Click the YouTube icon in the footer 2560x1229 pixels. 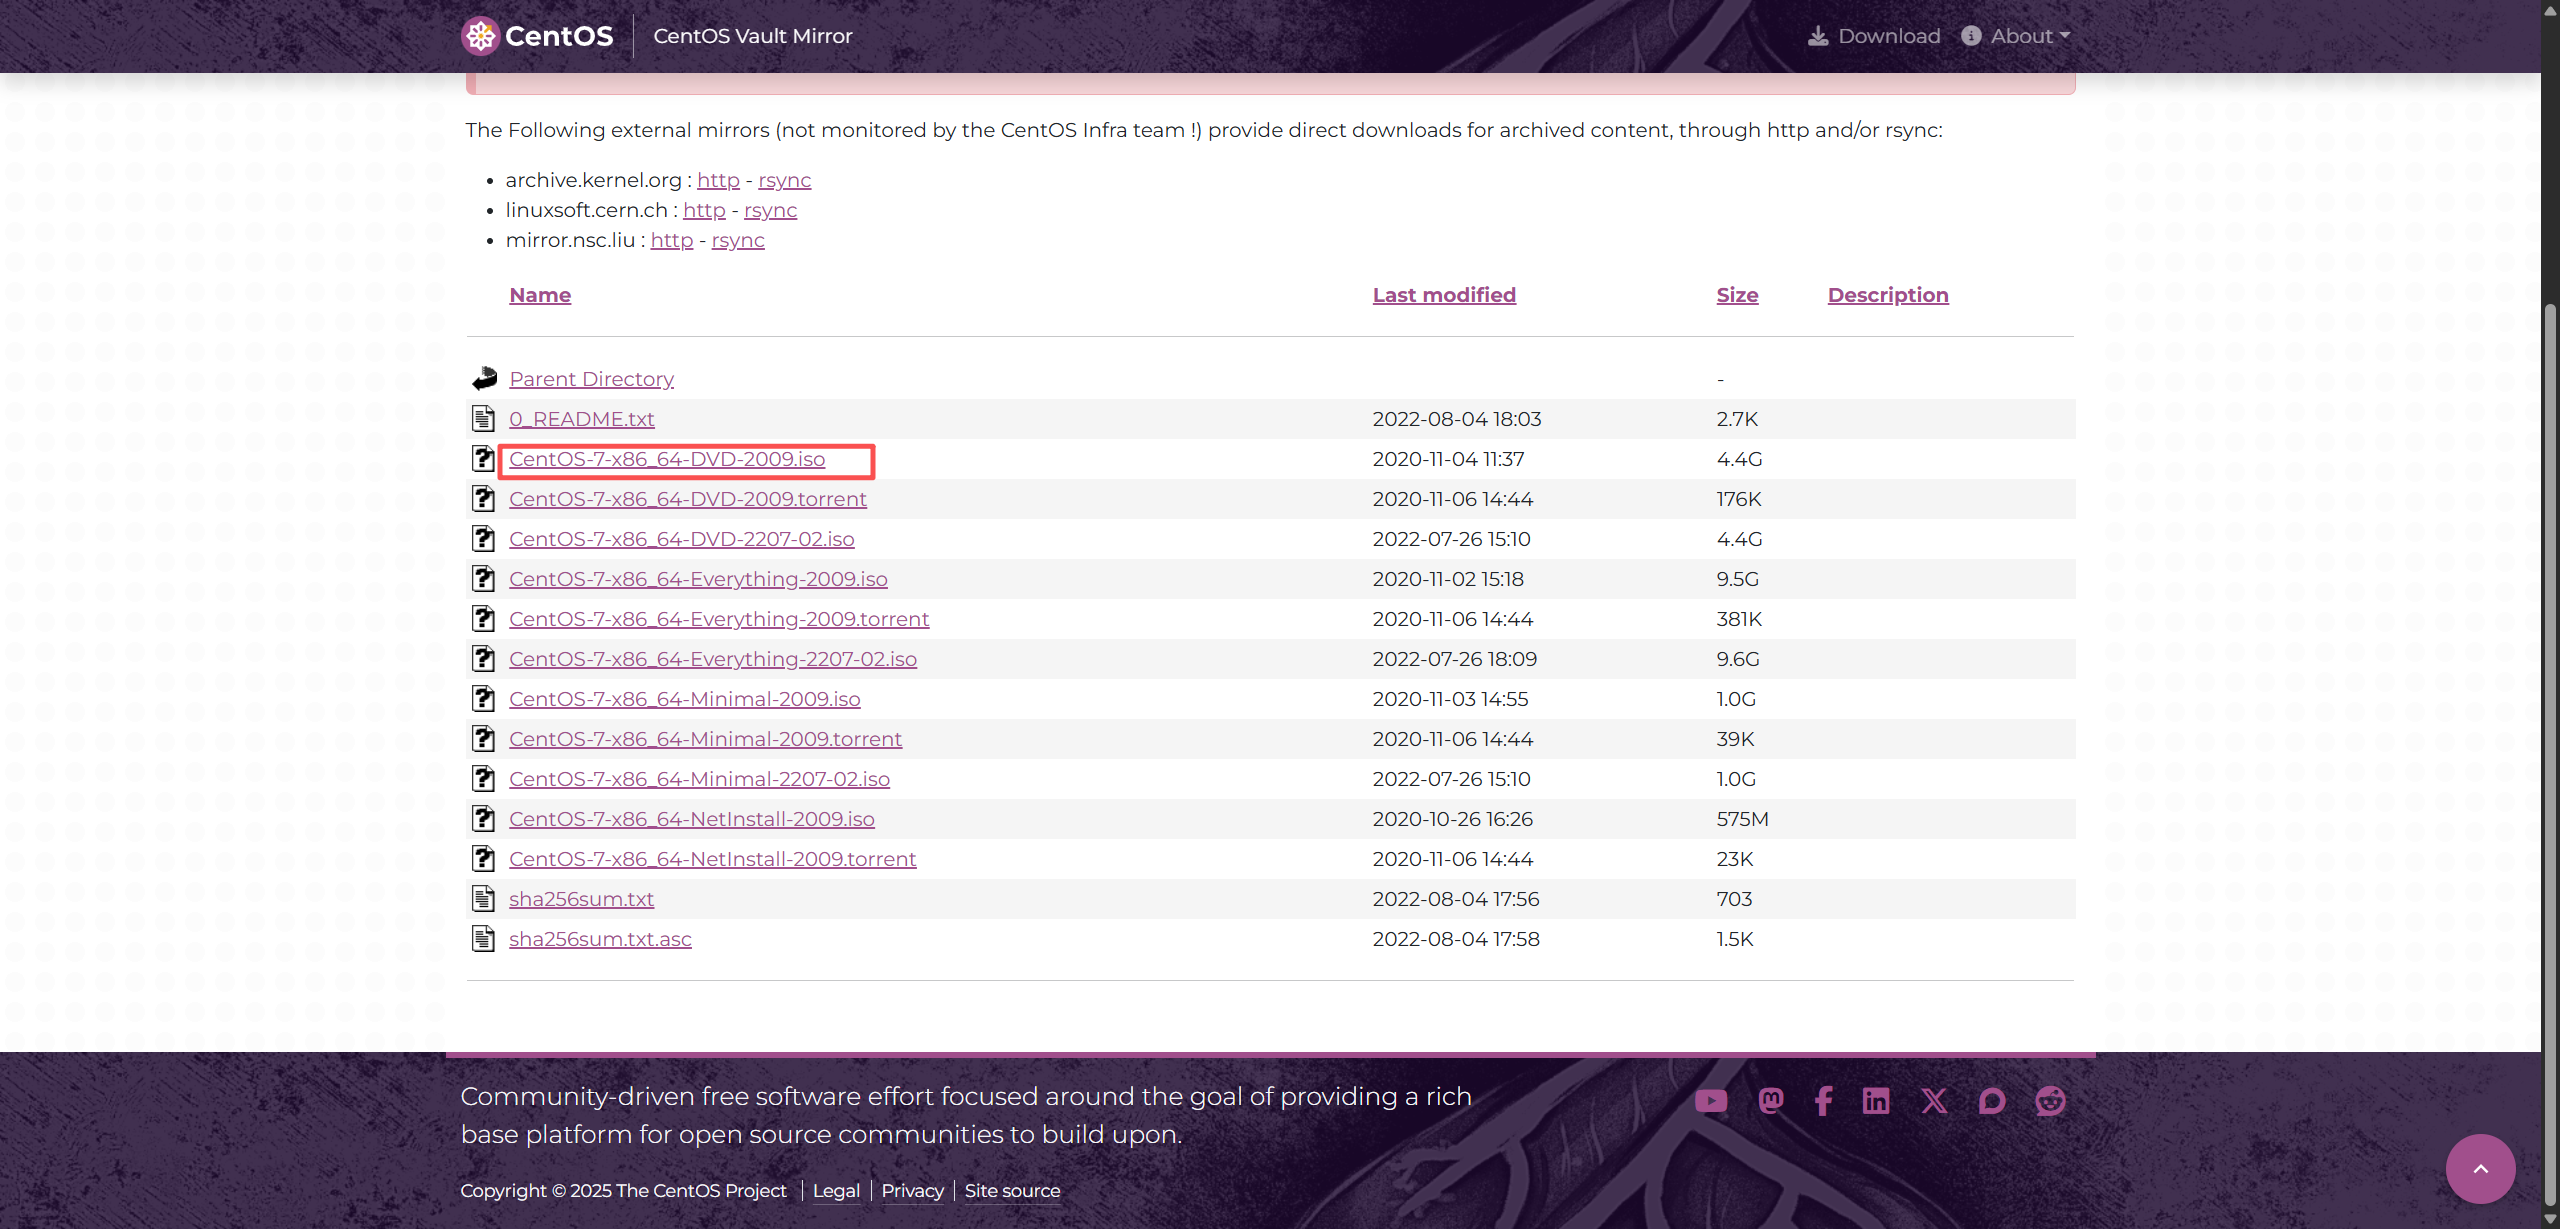(x=1711, y=1101)
